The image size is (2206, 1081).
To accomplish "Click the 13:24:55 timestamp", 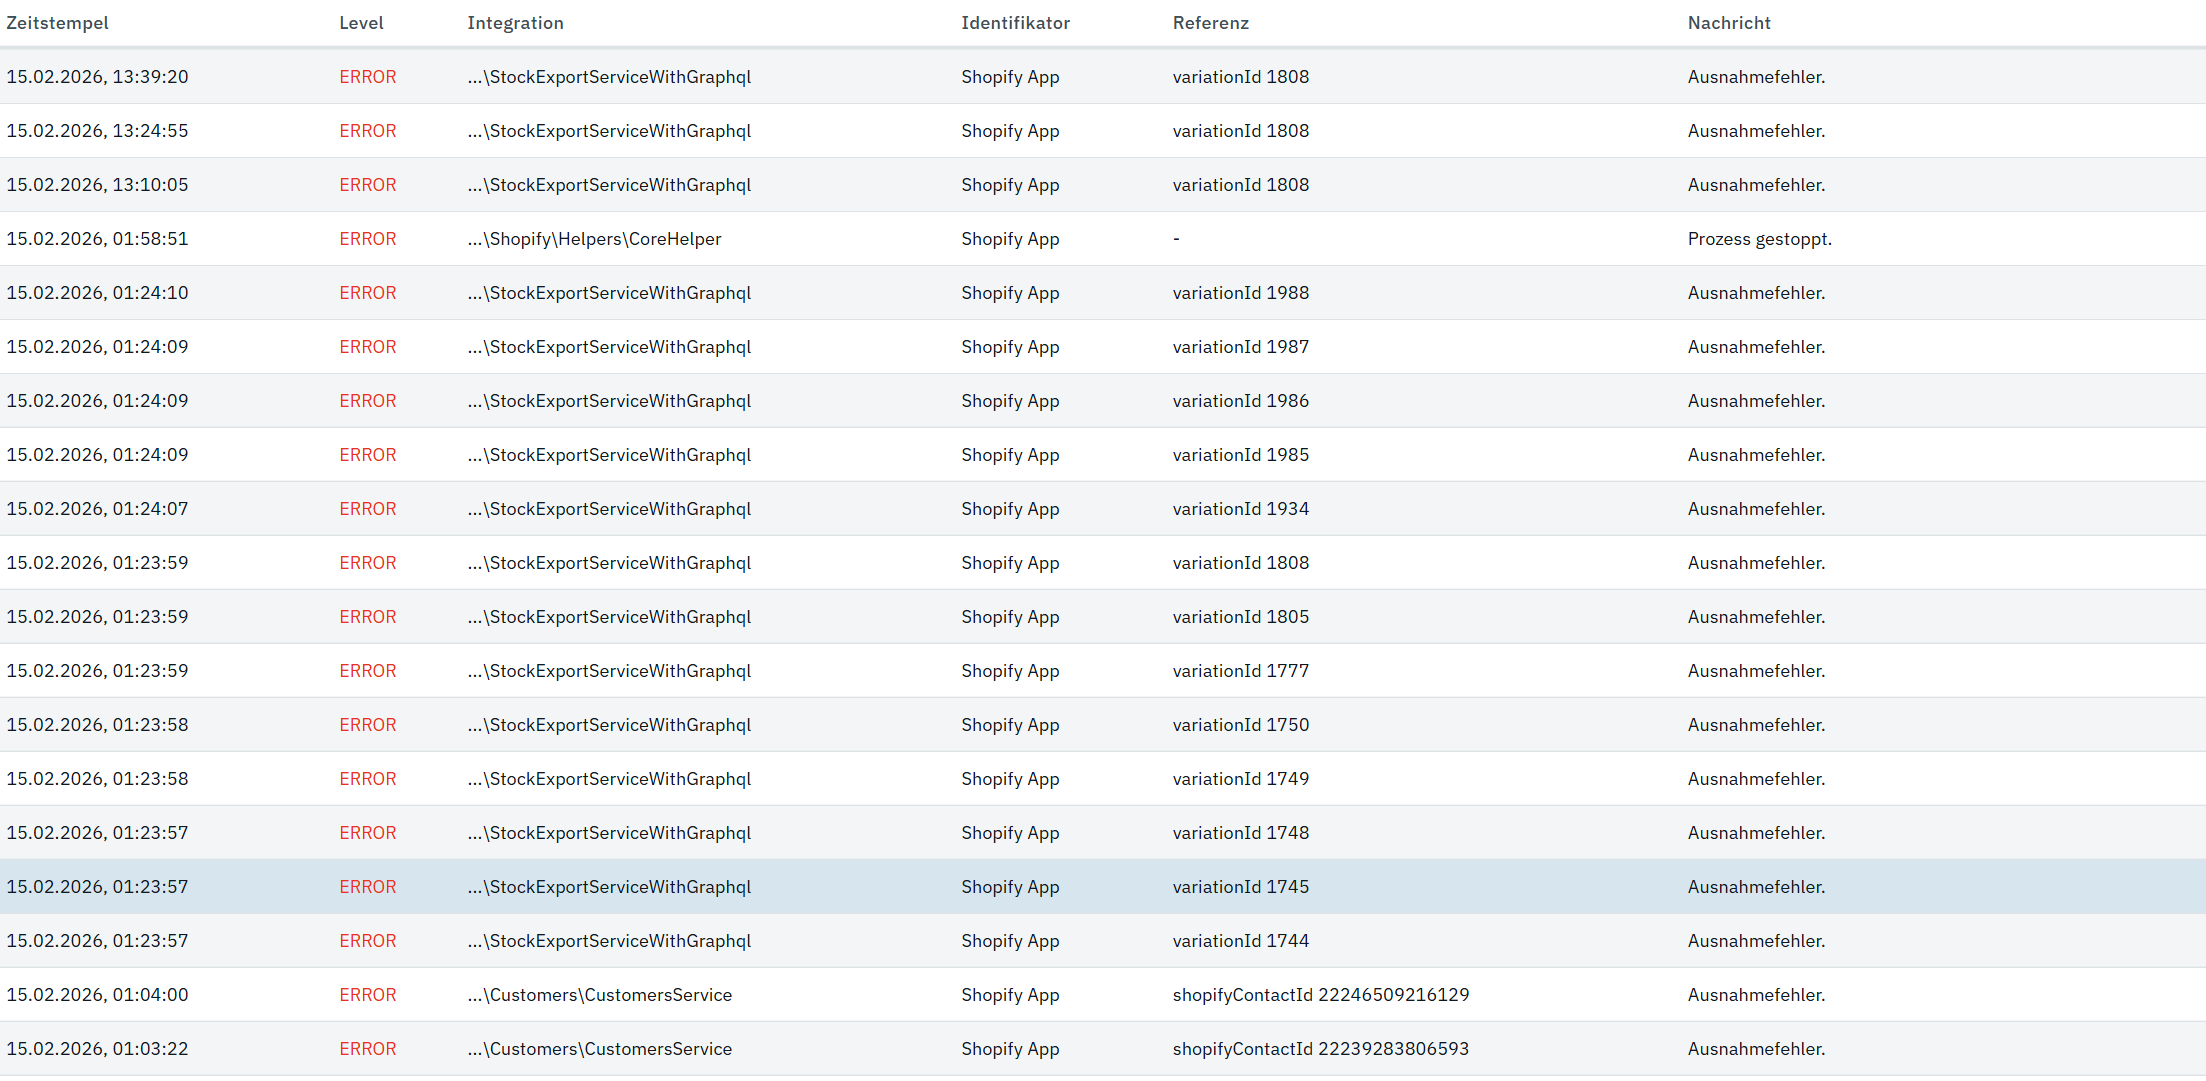I will point(97,131).
